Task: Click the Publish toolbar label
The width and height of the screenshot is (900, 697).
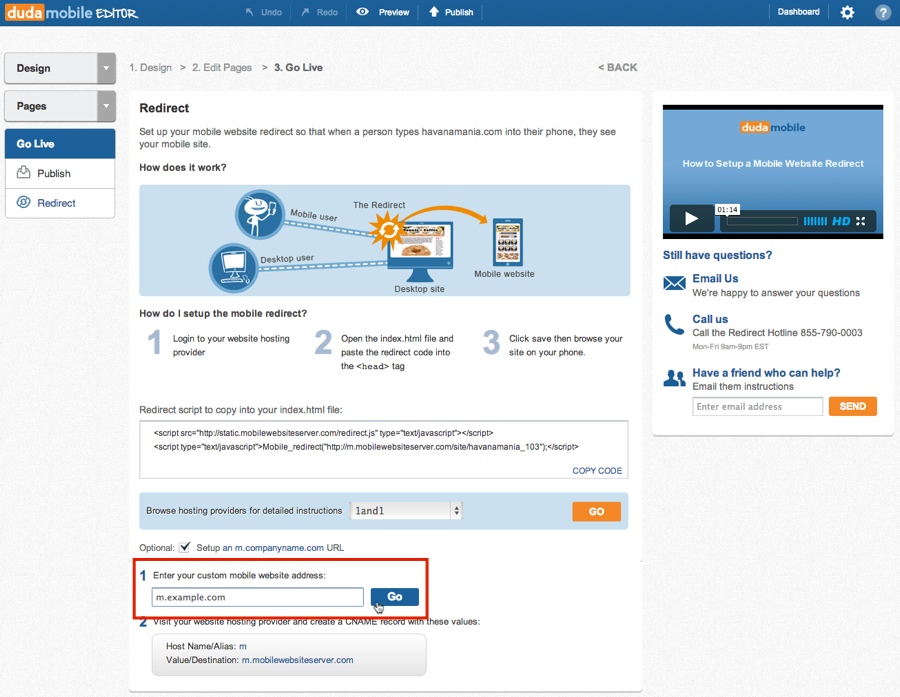Action: pyautogui.click(x=459, y=12)
